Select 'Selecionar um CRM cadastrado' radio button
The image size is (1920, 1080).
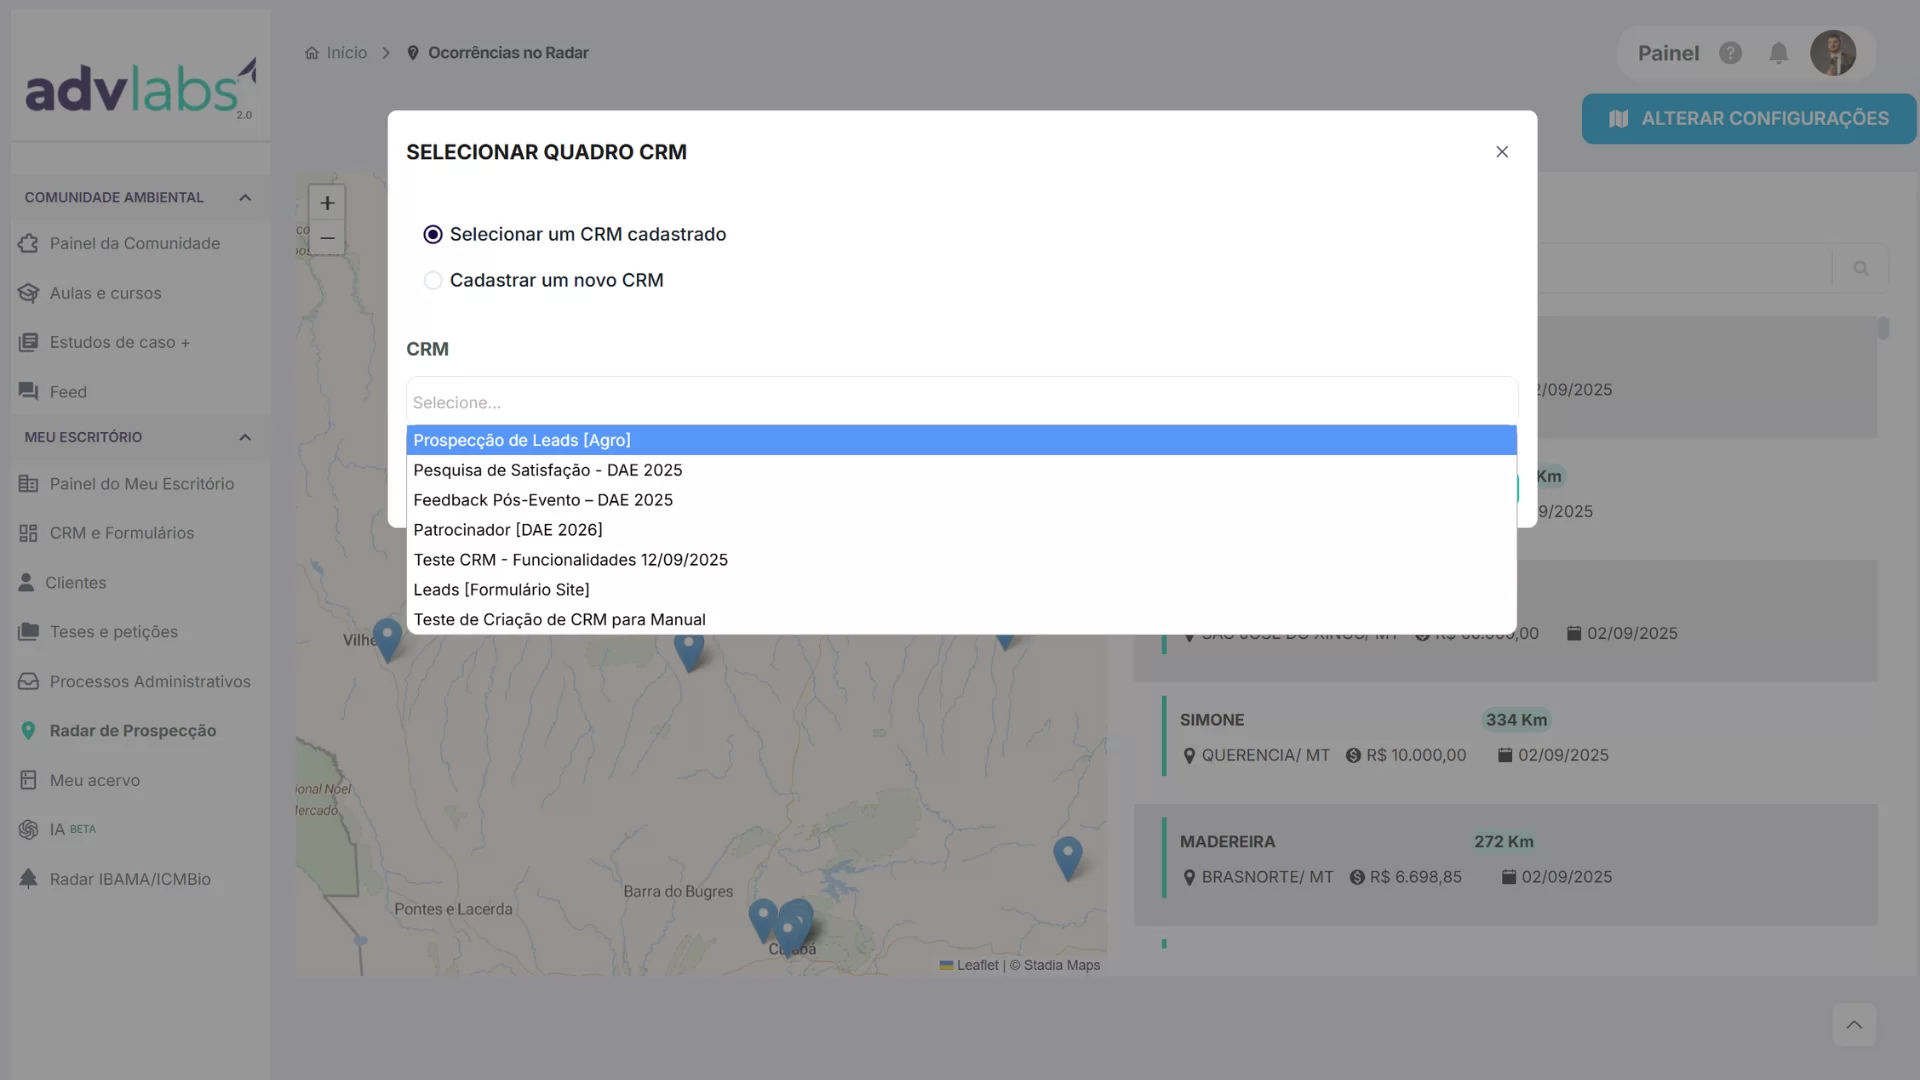point(433,234)
